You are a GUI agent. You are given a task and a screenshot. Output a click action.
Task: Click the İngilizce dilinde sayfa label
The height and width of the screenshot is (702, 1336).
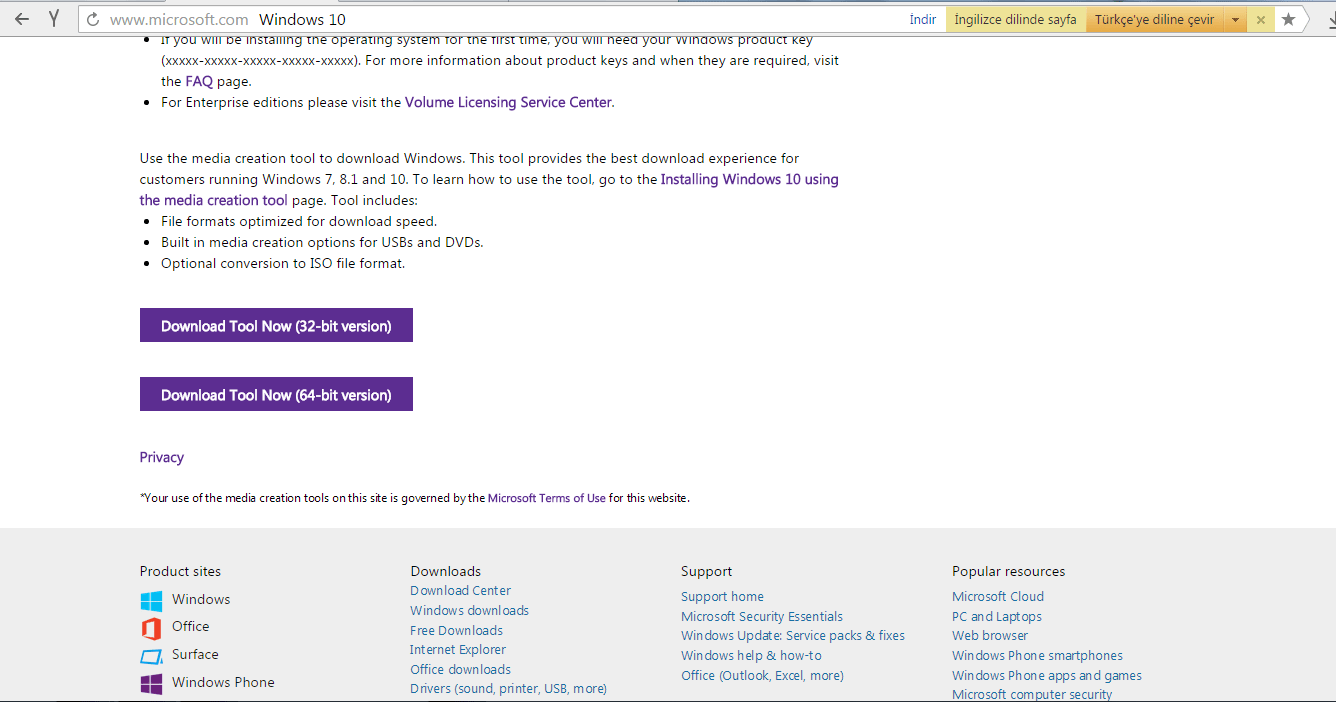click(x=1015, y=20)
